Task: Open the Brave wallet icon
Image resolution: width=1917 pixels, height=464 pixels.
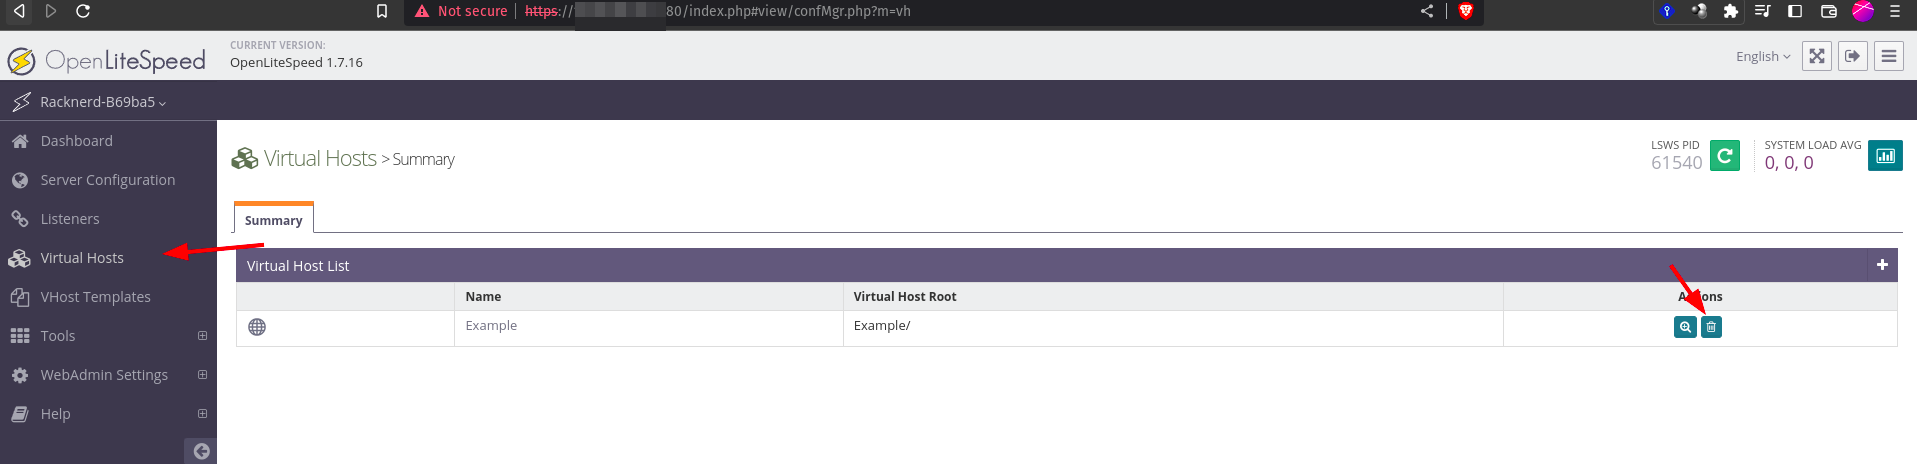Action: point(1829,11)
